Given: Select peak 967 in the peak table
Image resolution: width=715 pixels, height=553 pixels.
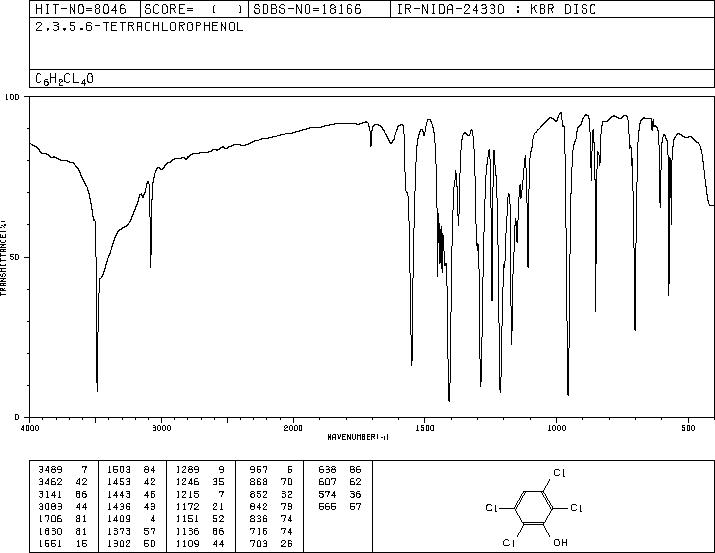Looking at the screenshot, I should point(259,470).
